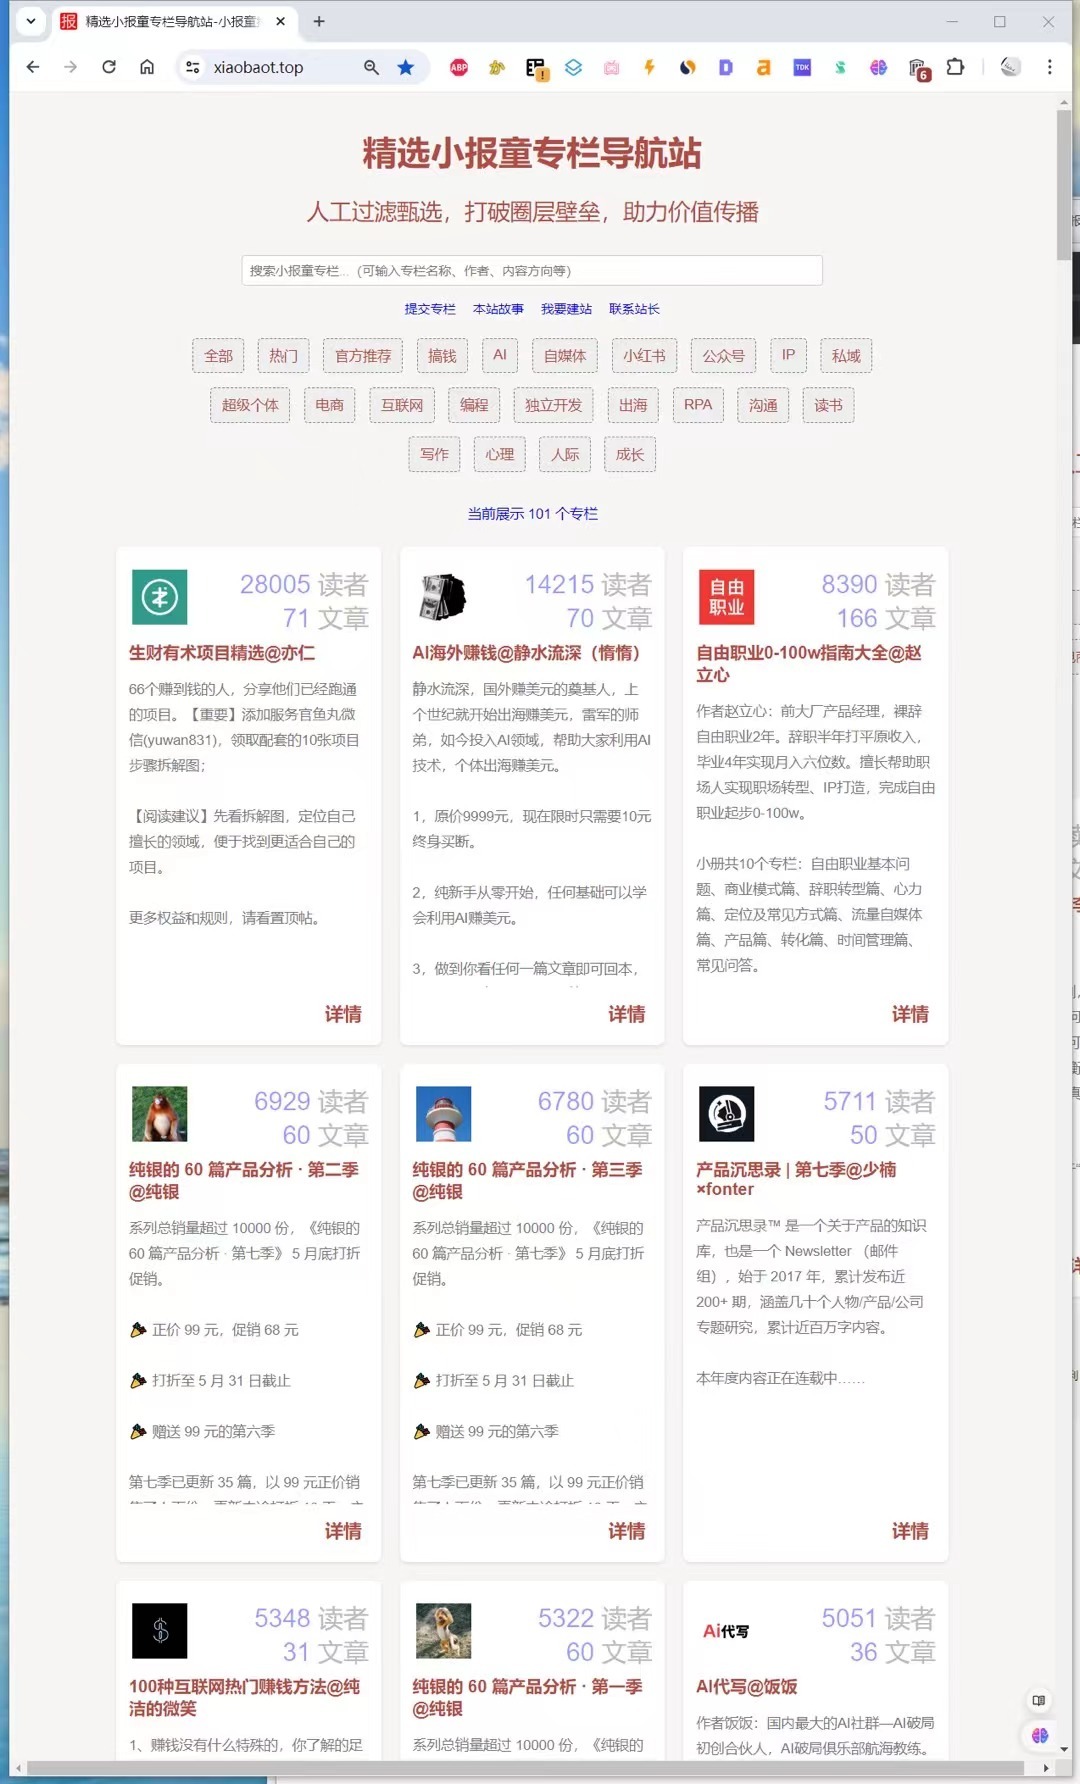Image resolution: width=1080 pixels, height=1784 pixels.
Task: Click the zoom magnifier icon in address bar
Action: (x=371, y=67)
